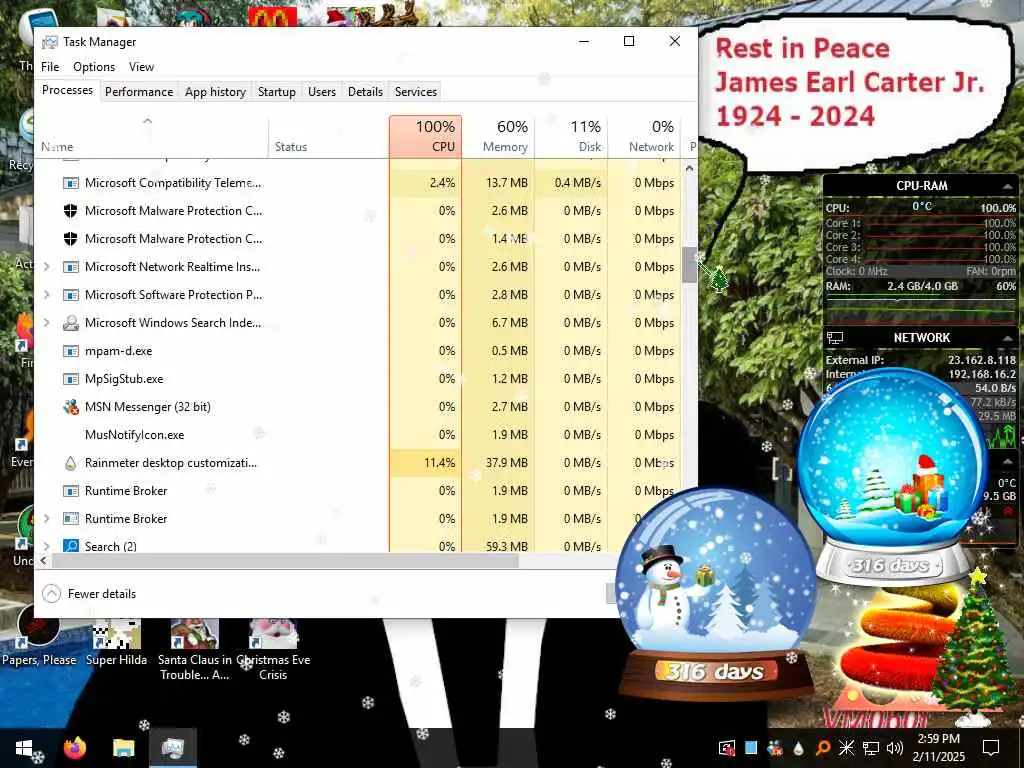Click the Rainmeter water drop process icon

[71, 463]
